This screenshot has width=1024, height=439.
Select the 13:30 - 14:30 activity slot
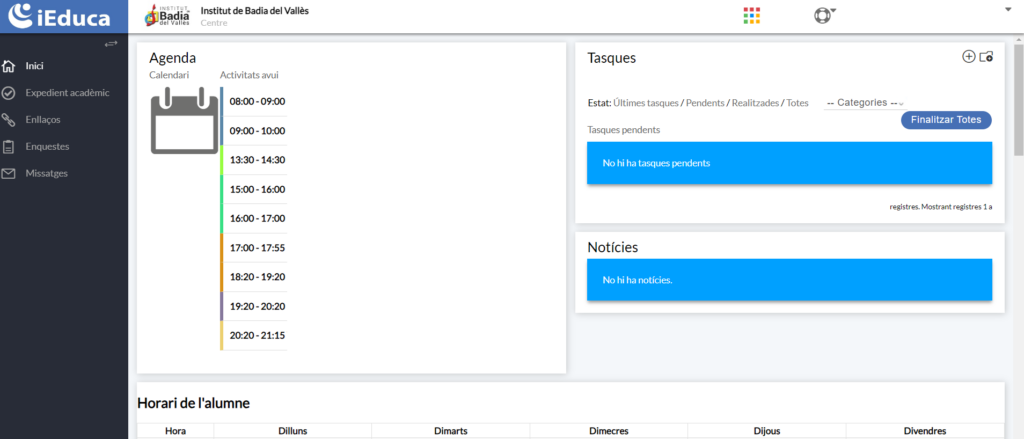tap(257, 160)
